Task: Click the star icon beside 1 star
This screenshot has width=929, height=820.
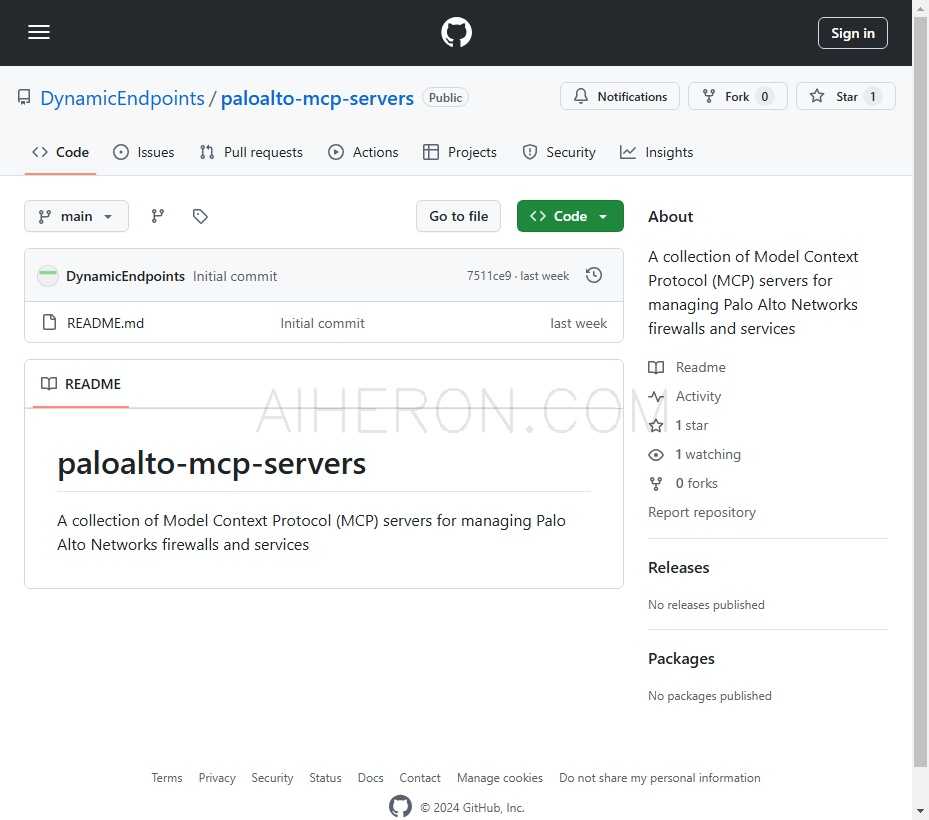Action: (656, 425)
